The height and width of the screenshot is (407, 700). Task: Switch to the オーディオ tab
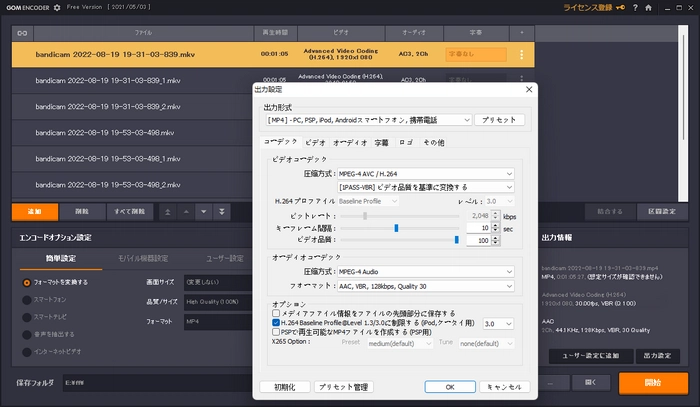point(349,143)
